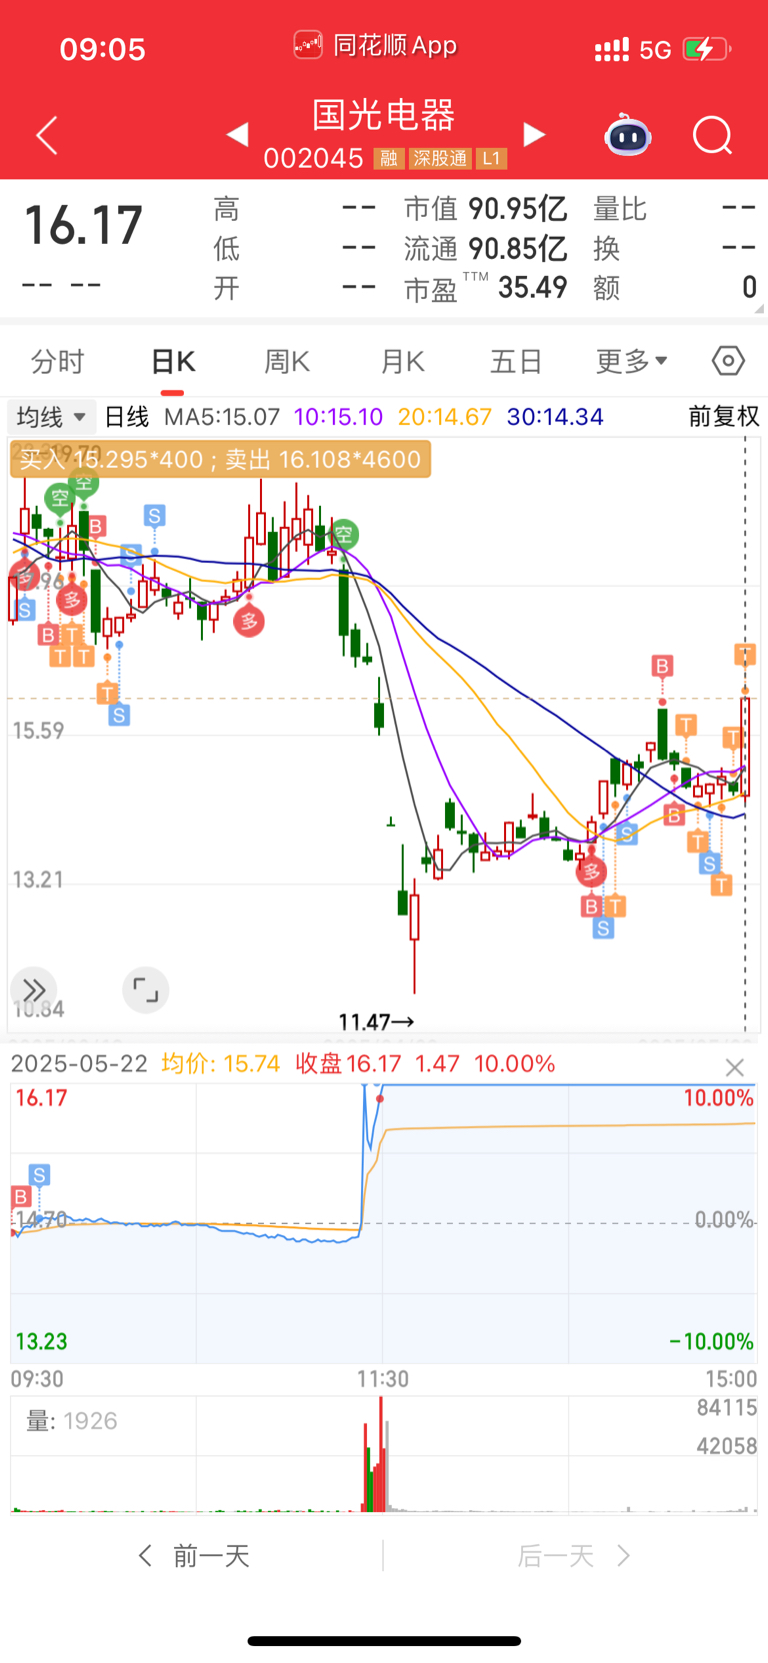Tap the 11.47 low price label
Screen dimensions: 768x1663
tap(376, 1021)
